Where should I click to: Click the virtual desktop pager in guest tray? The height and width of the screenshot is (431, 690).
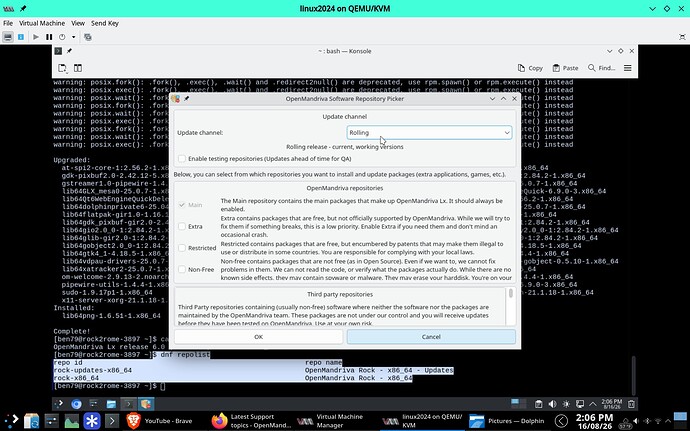click(518, 404)
